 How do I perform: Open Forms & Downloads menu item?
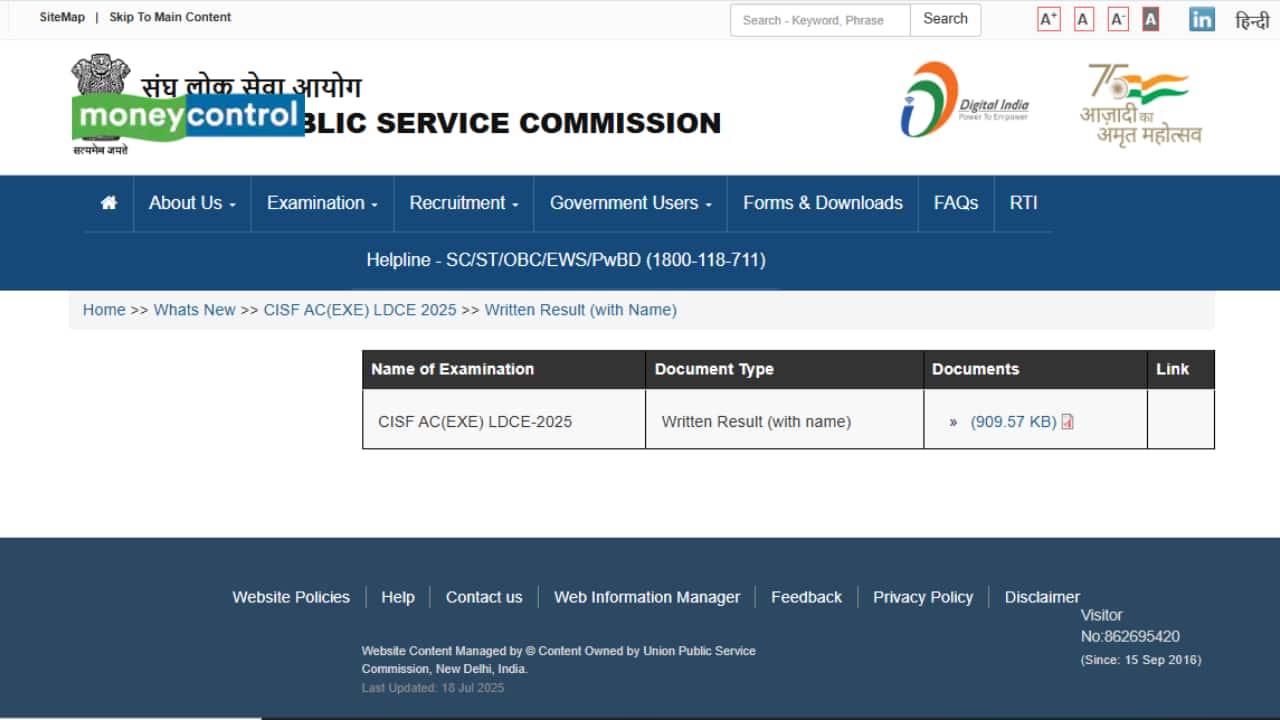822,203
